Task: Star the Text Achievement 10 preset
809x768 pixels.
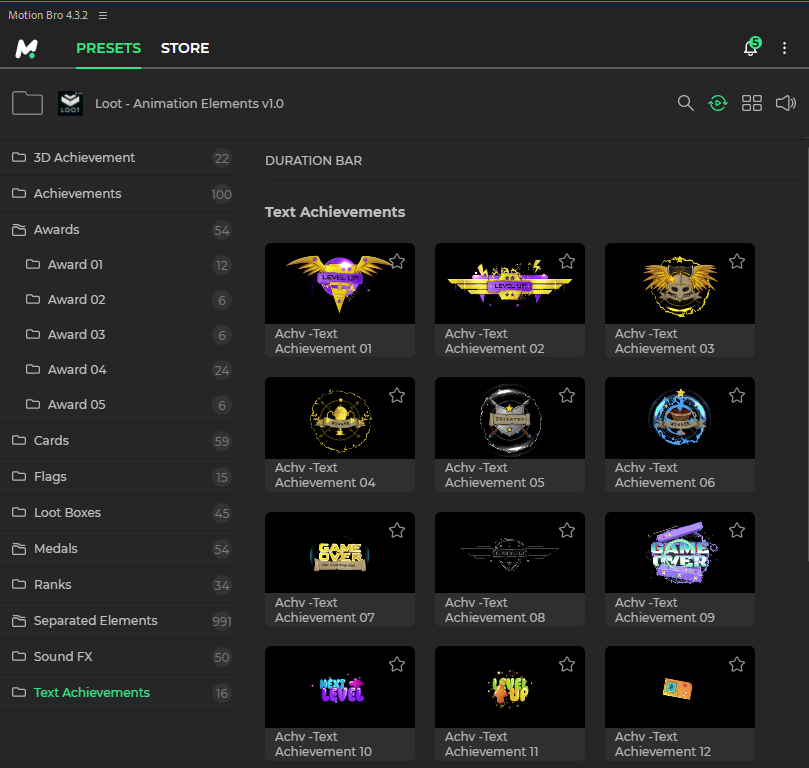Action: 397,664
